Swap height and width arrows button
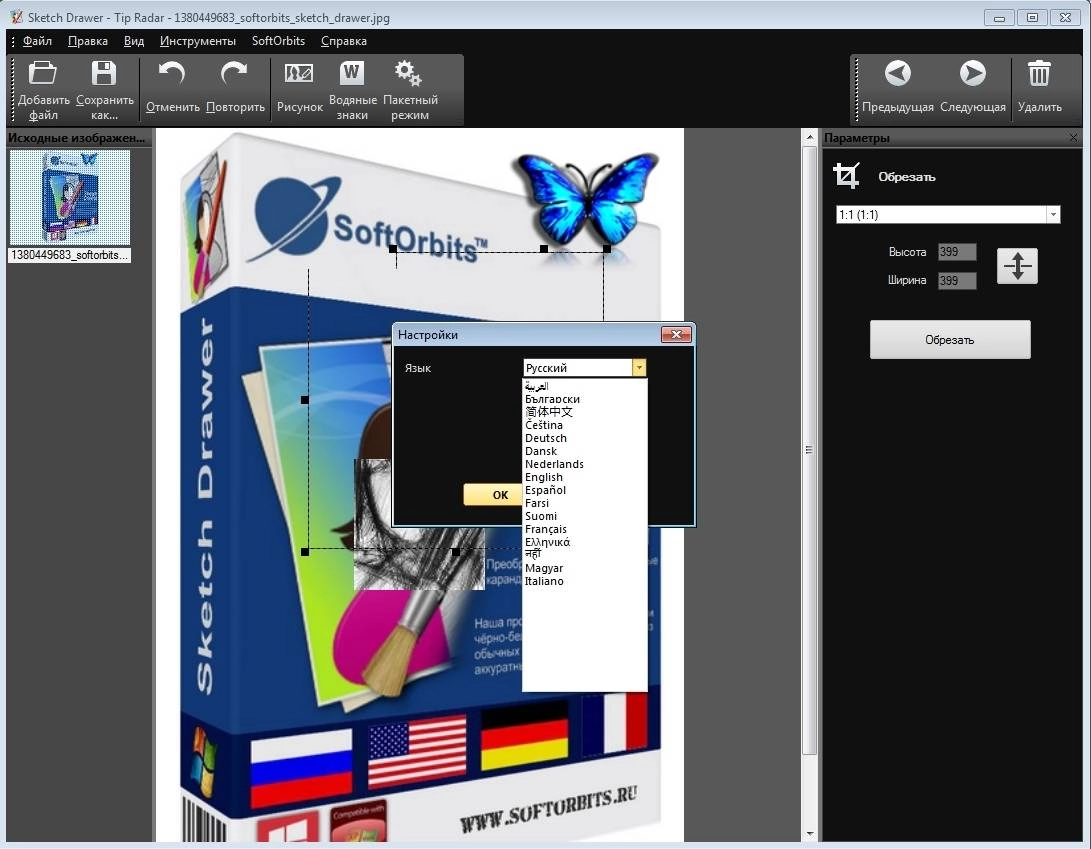The width and height of the screenshot is (1091, 849). pos(1017,266)
